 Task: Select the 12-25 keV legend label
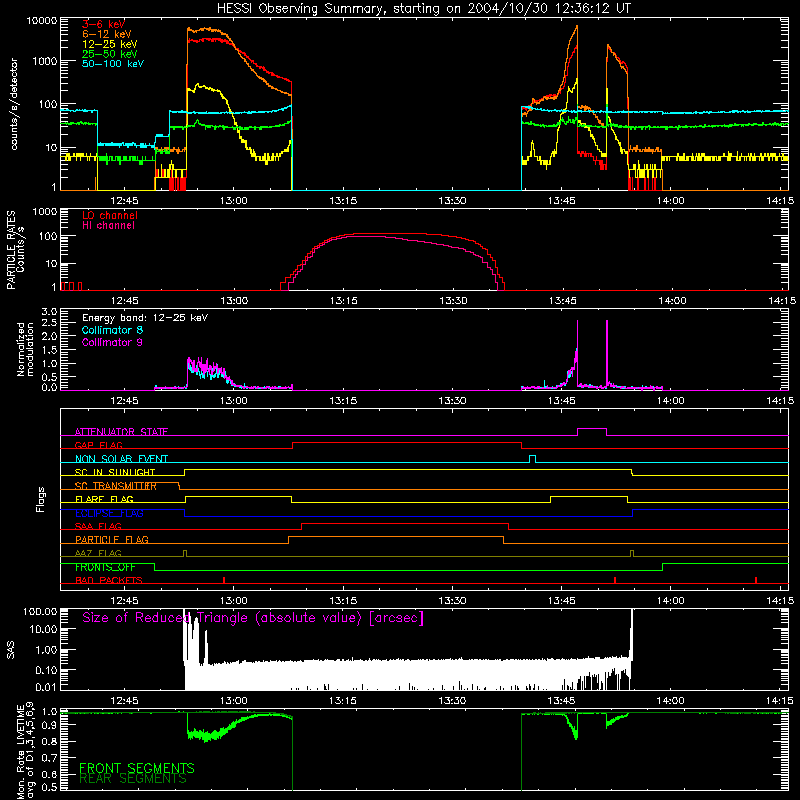click(x=109, y=44)
